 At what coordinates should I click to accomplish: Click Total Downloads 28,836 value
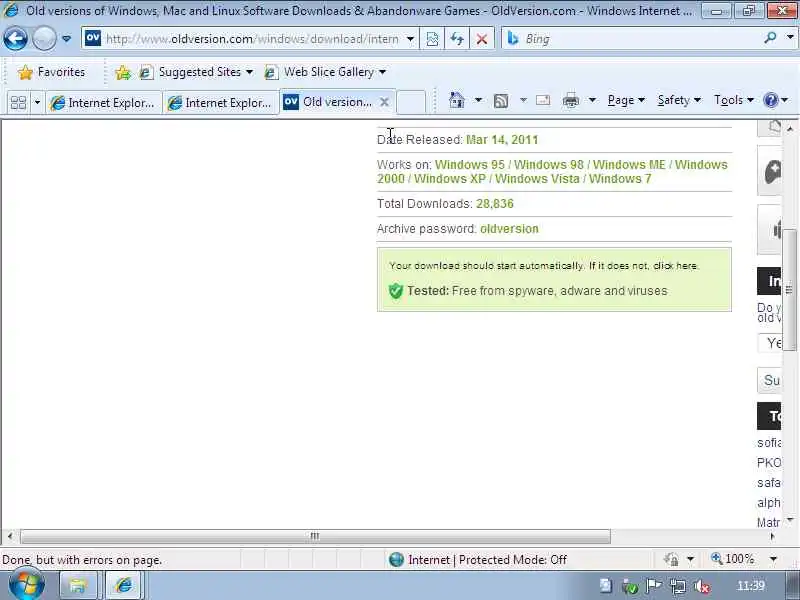495,204
